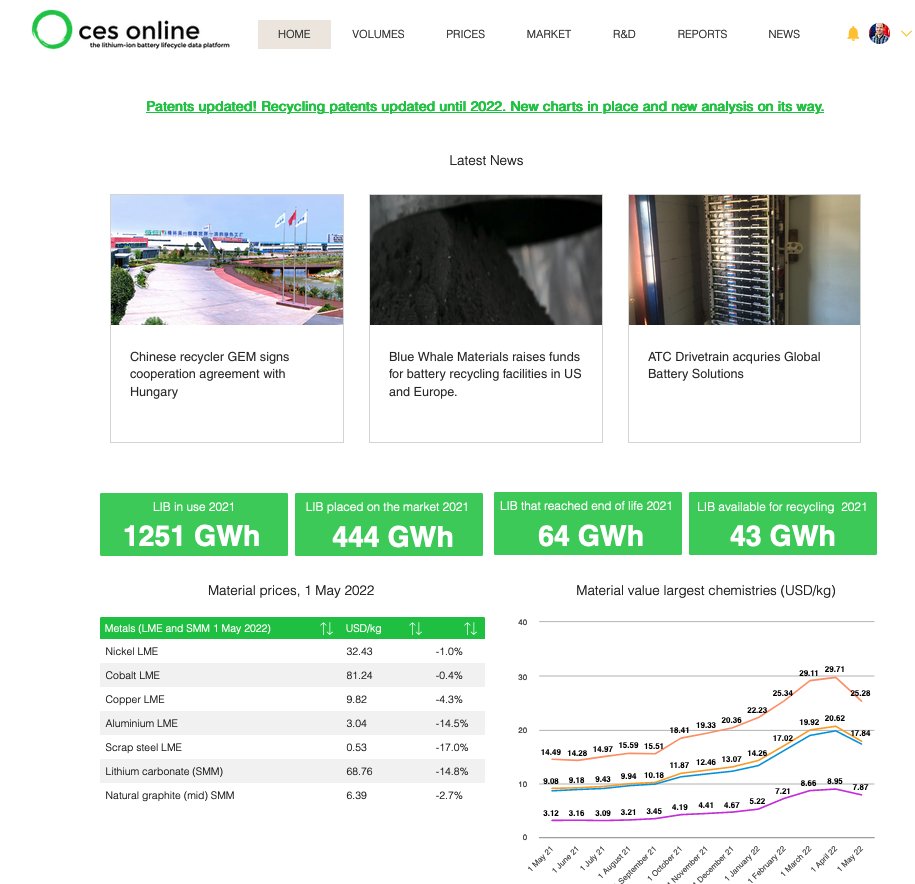
Task: Open the profile dropdown chevron
Action: click(905, 33)
